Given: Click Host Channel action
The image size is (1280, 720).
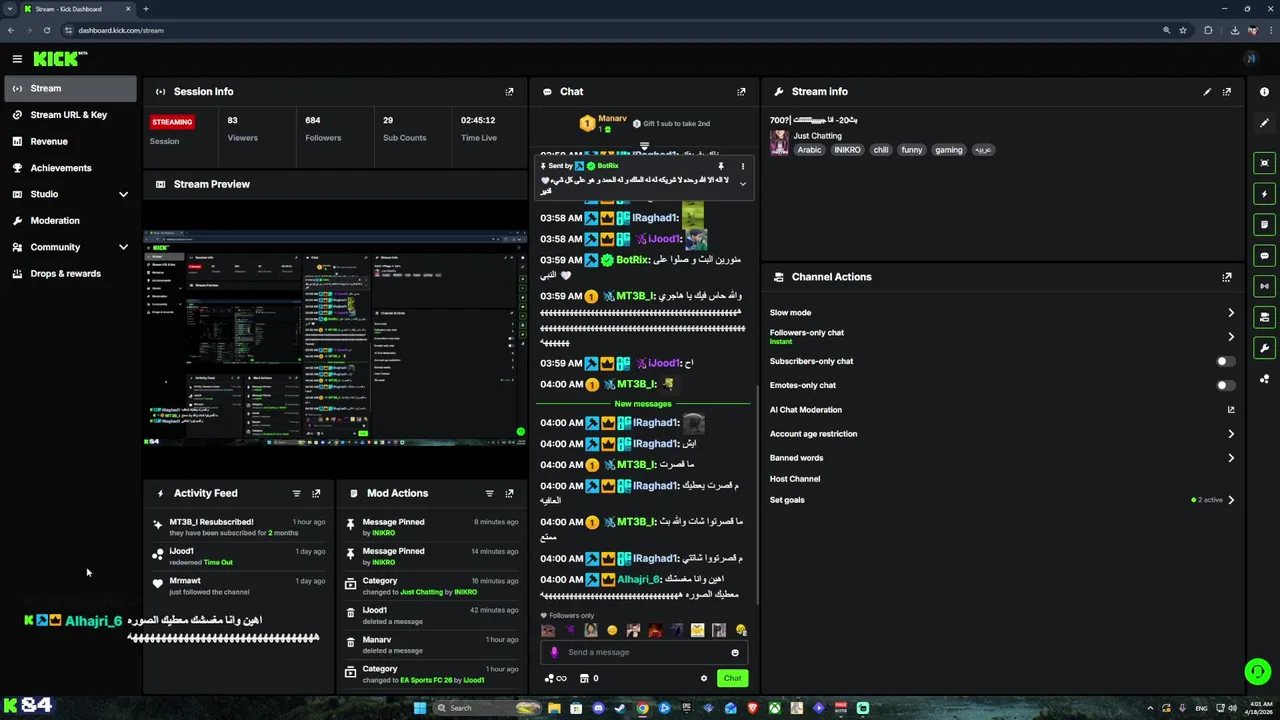Looking at the screenshot, I should (795, 479).
